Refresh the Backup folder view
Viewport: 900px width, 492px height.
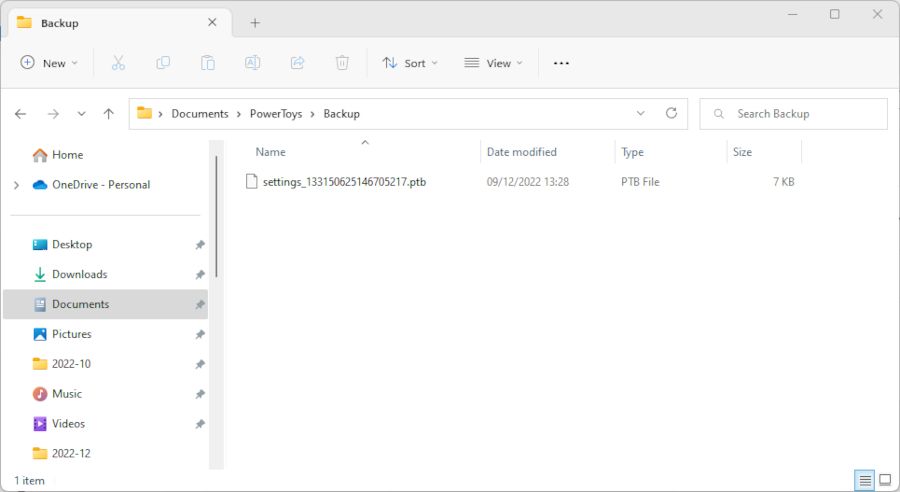coord(671,113)
